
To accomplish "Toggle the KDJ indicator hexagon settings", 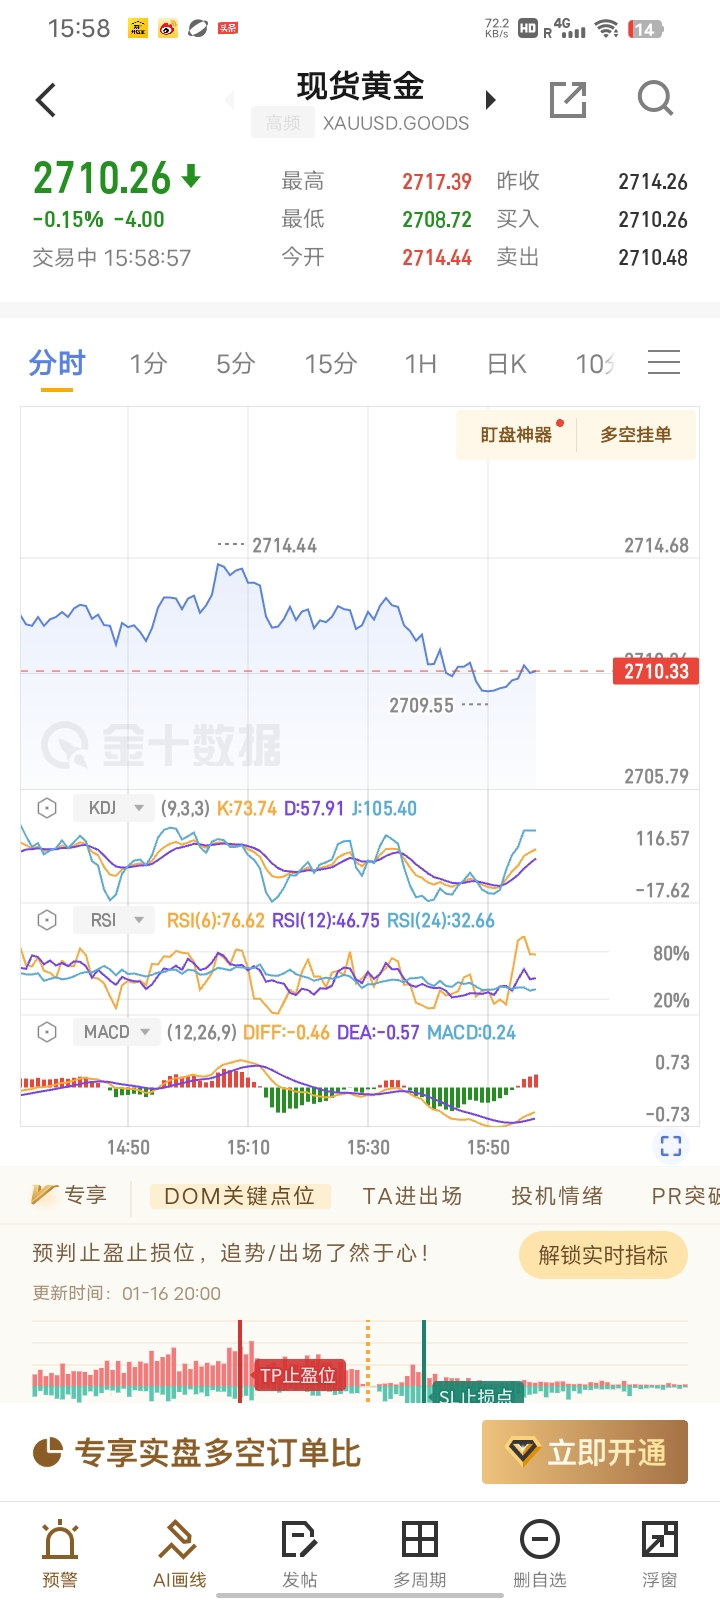I will point(47,808).
